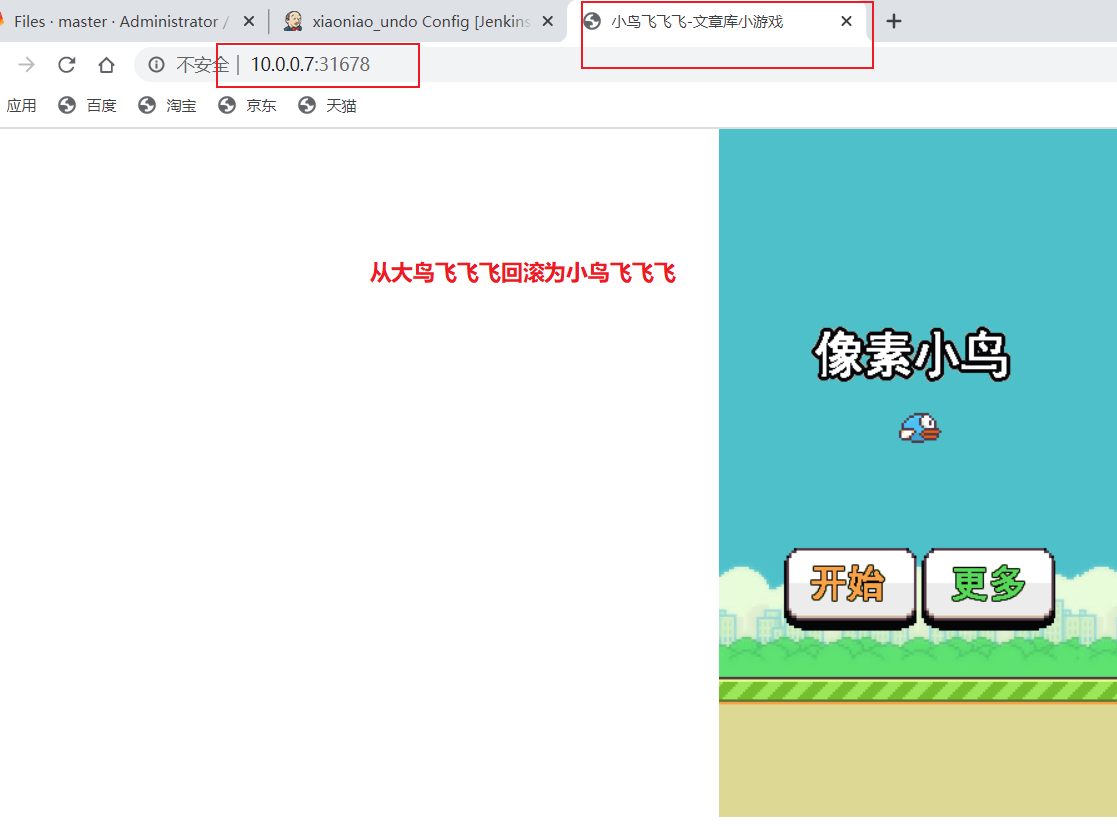Screen dimensions: 1117x826
Task: Open site info for the 不安全 warning
Action: 156,65
